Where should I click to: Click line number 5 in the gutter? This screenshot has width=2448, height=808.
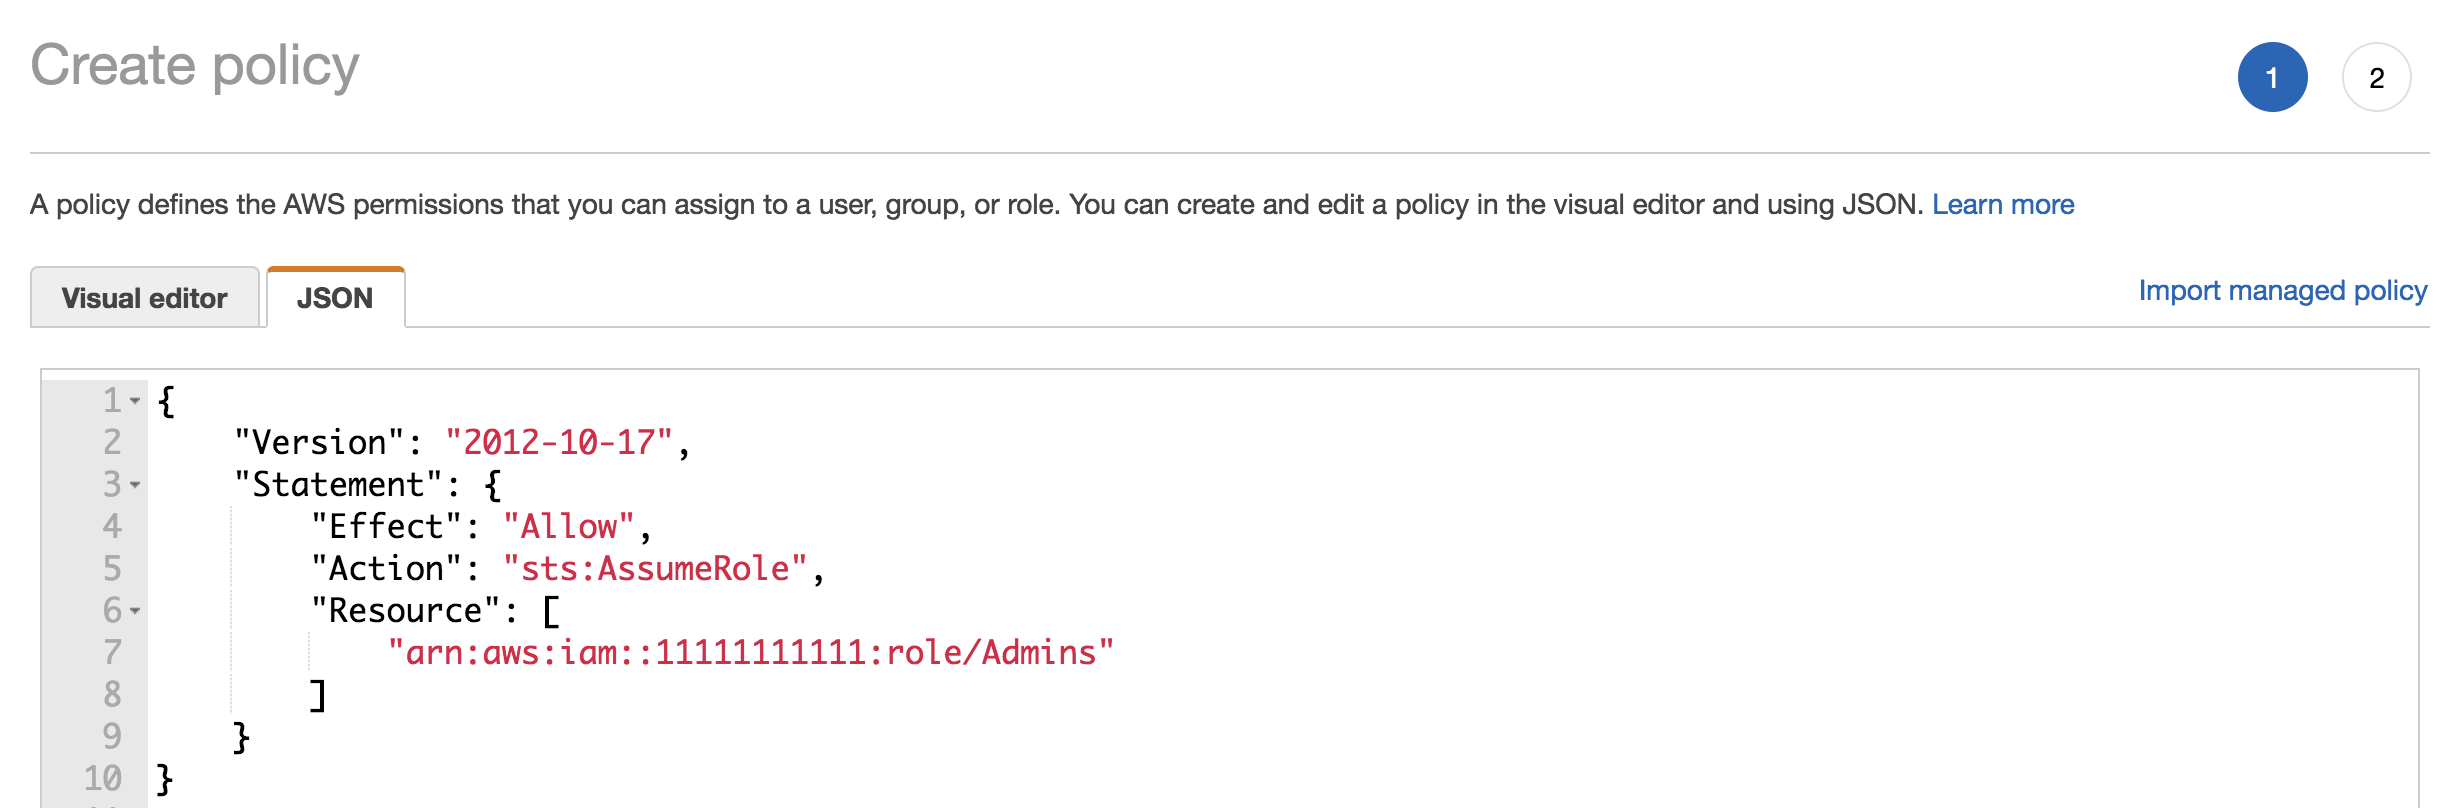pos(112,568)
